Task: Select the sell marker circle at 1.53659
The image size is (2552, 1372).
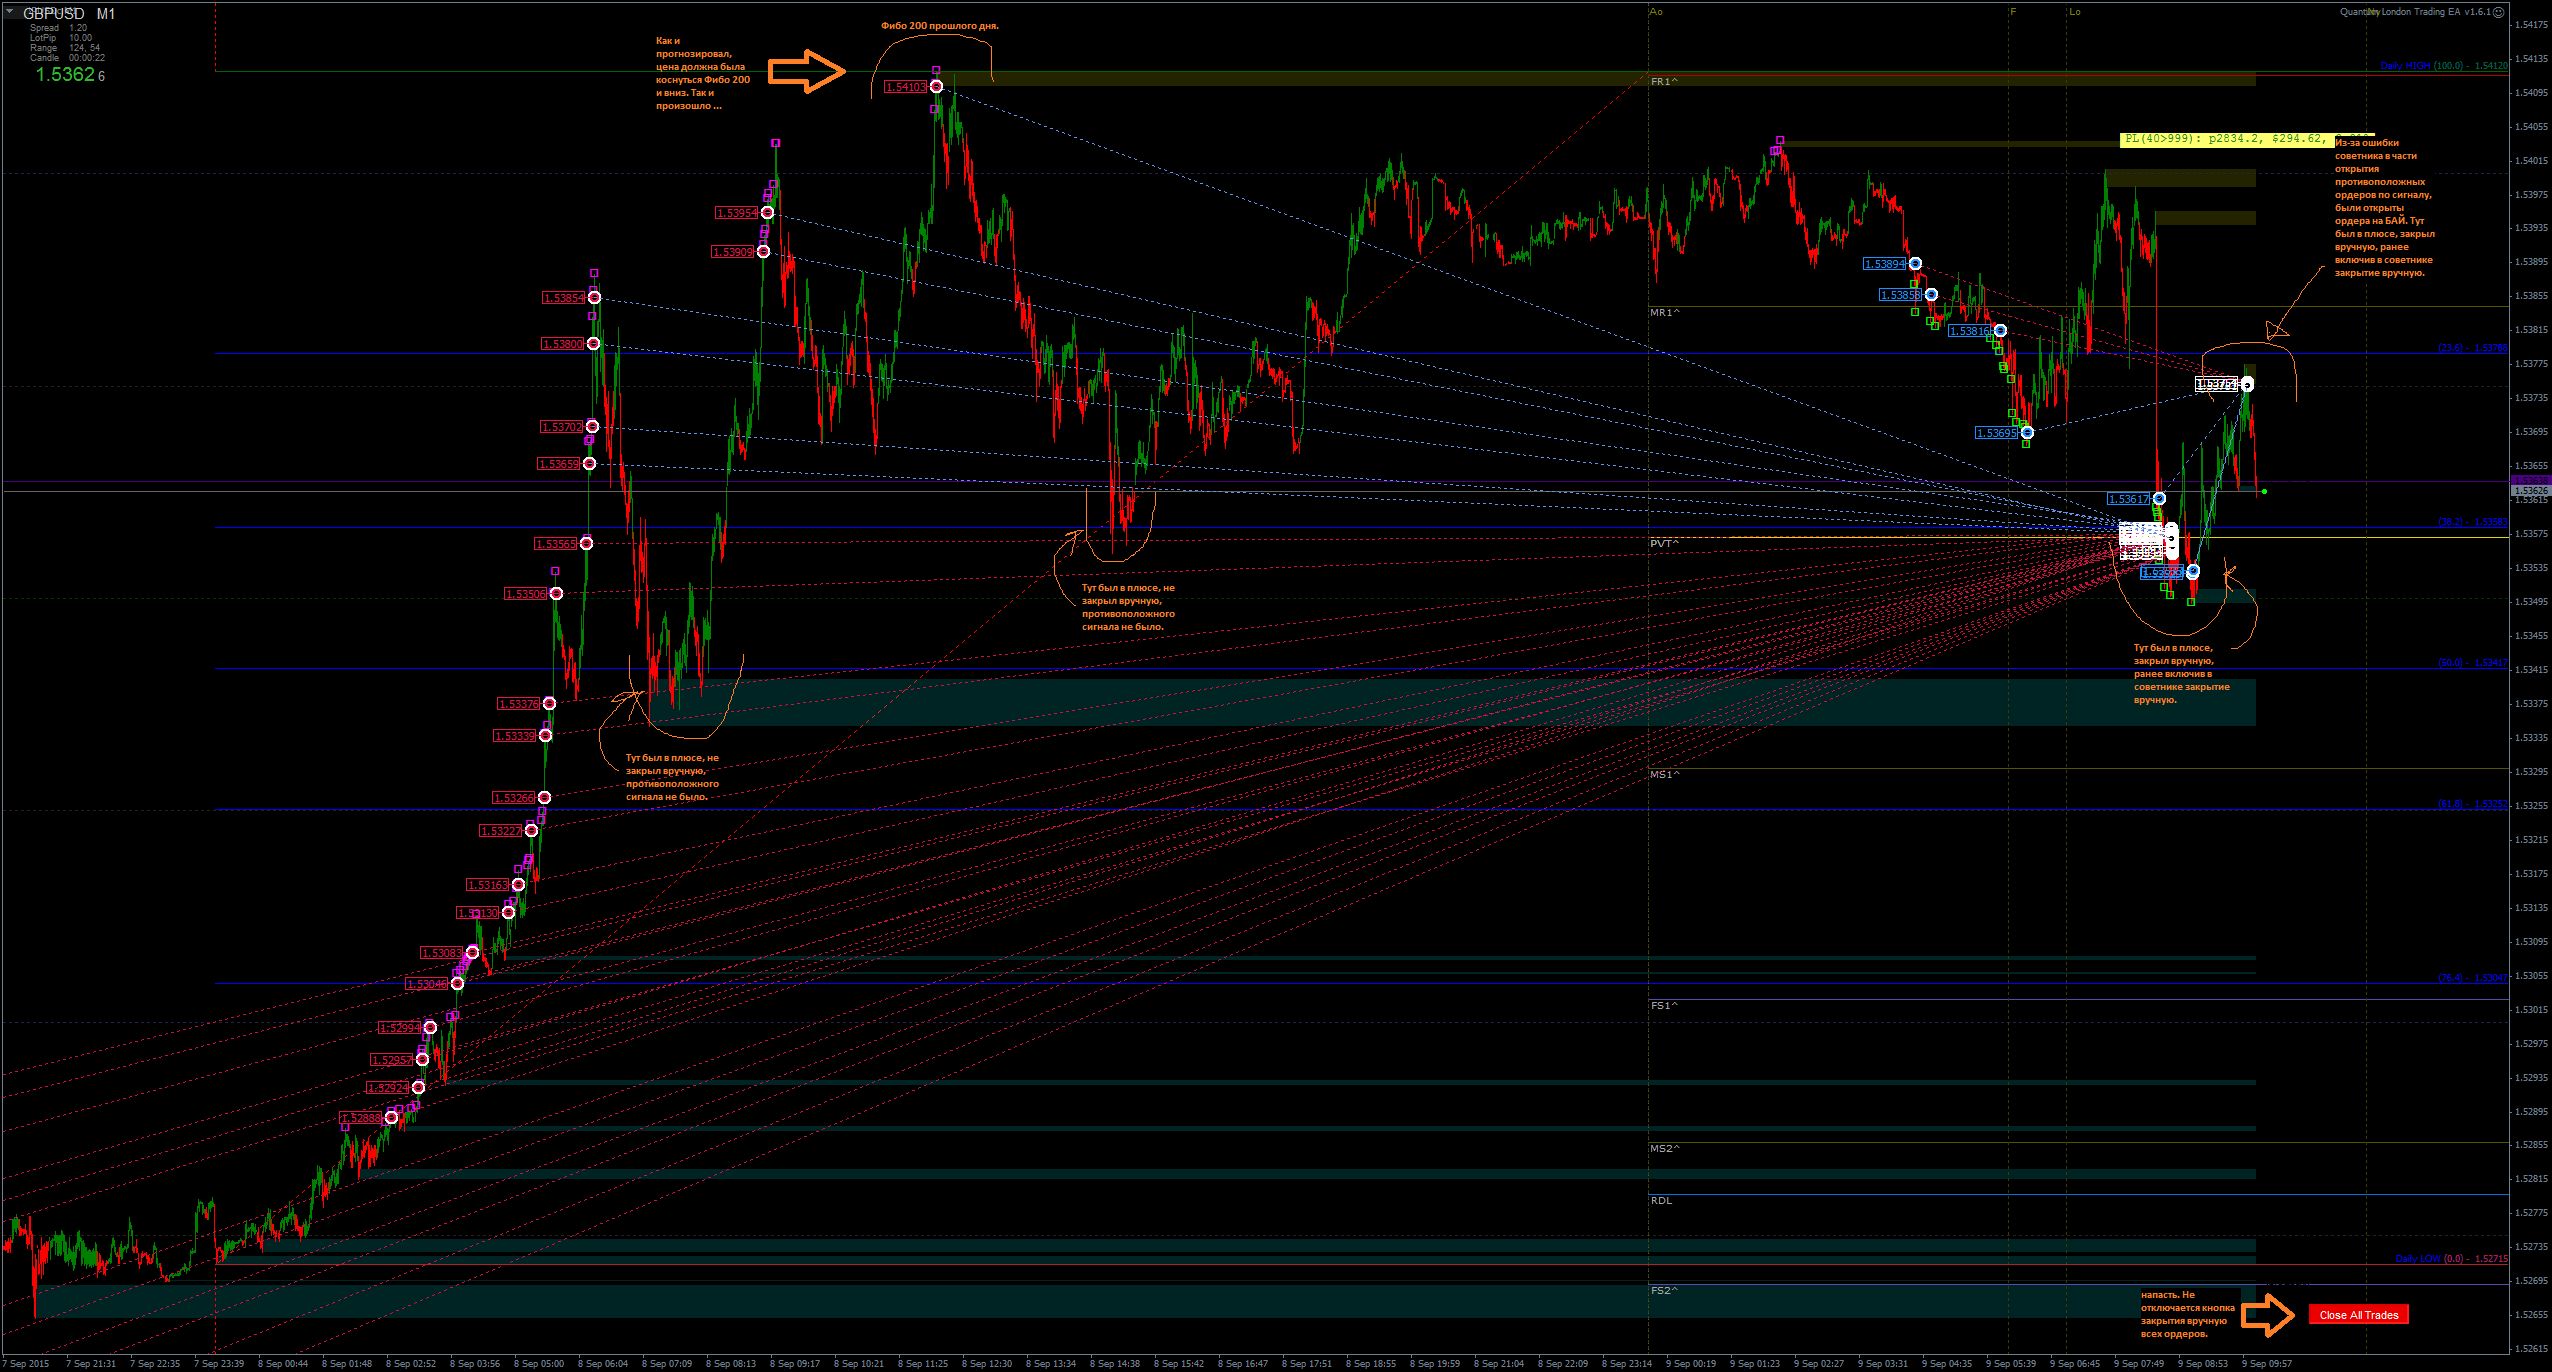Action: tap(589, 464)
